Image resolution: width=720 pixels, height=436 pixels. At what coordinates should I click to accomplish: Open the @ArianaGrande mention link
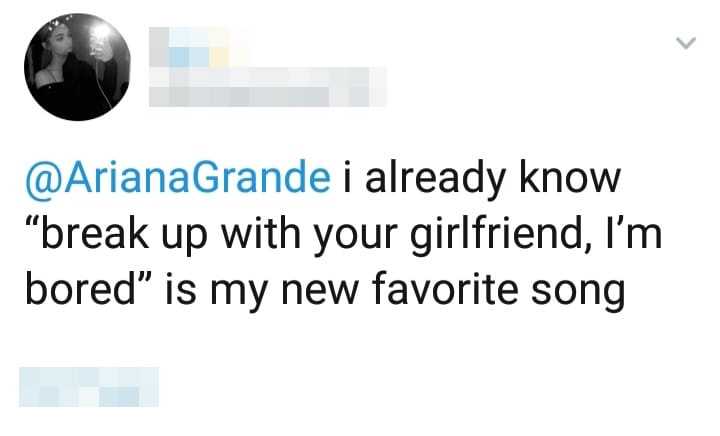tap(177, 180)
